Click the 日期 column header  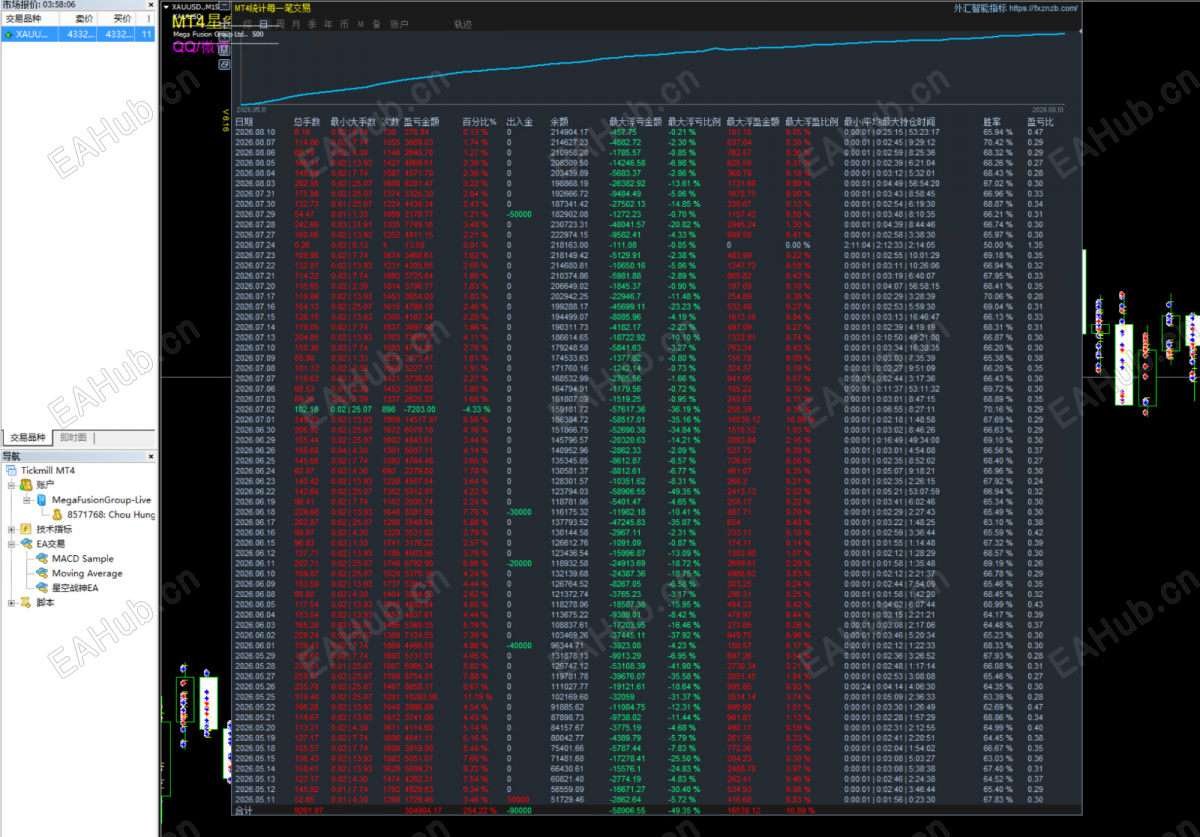coord(243,121)
